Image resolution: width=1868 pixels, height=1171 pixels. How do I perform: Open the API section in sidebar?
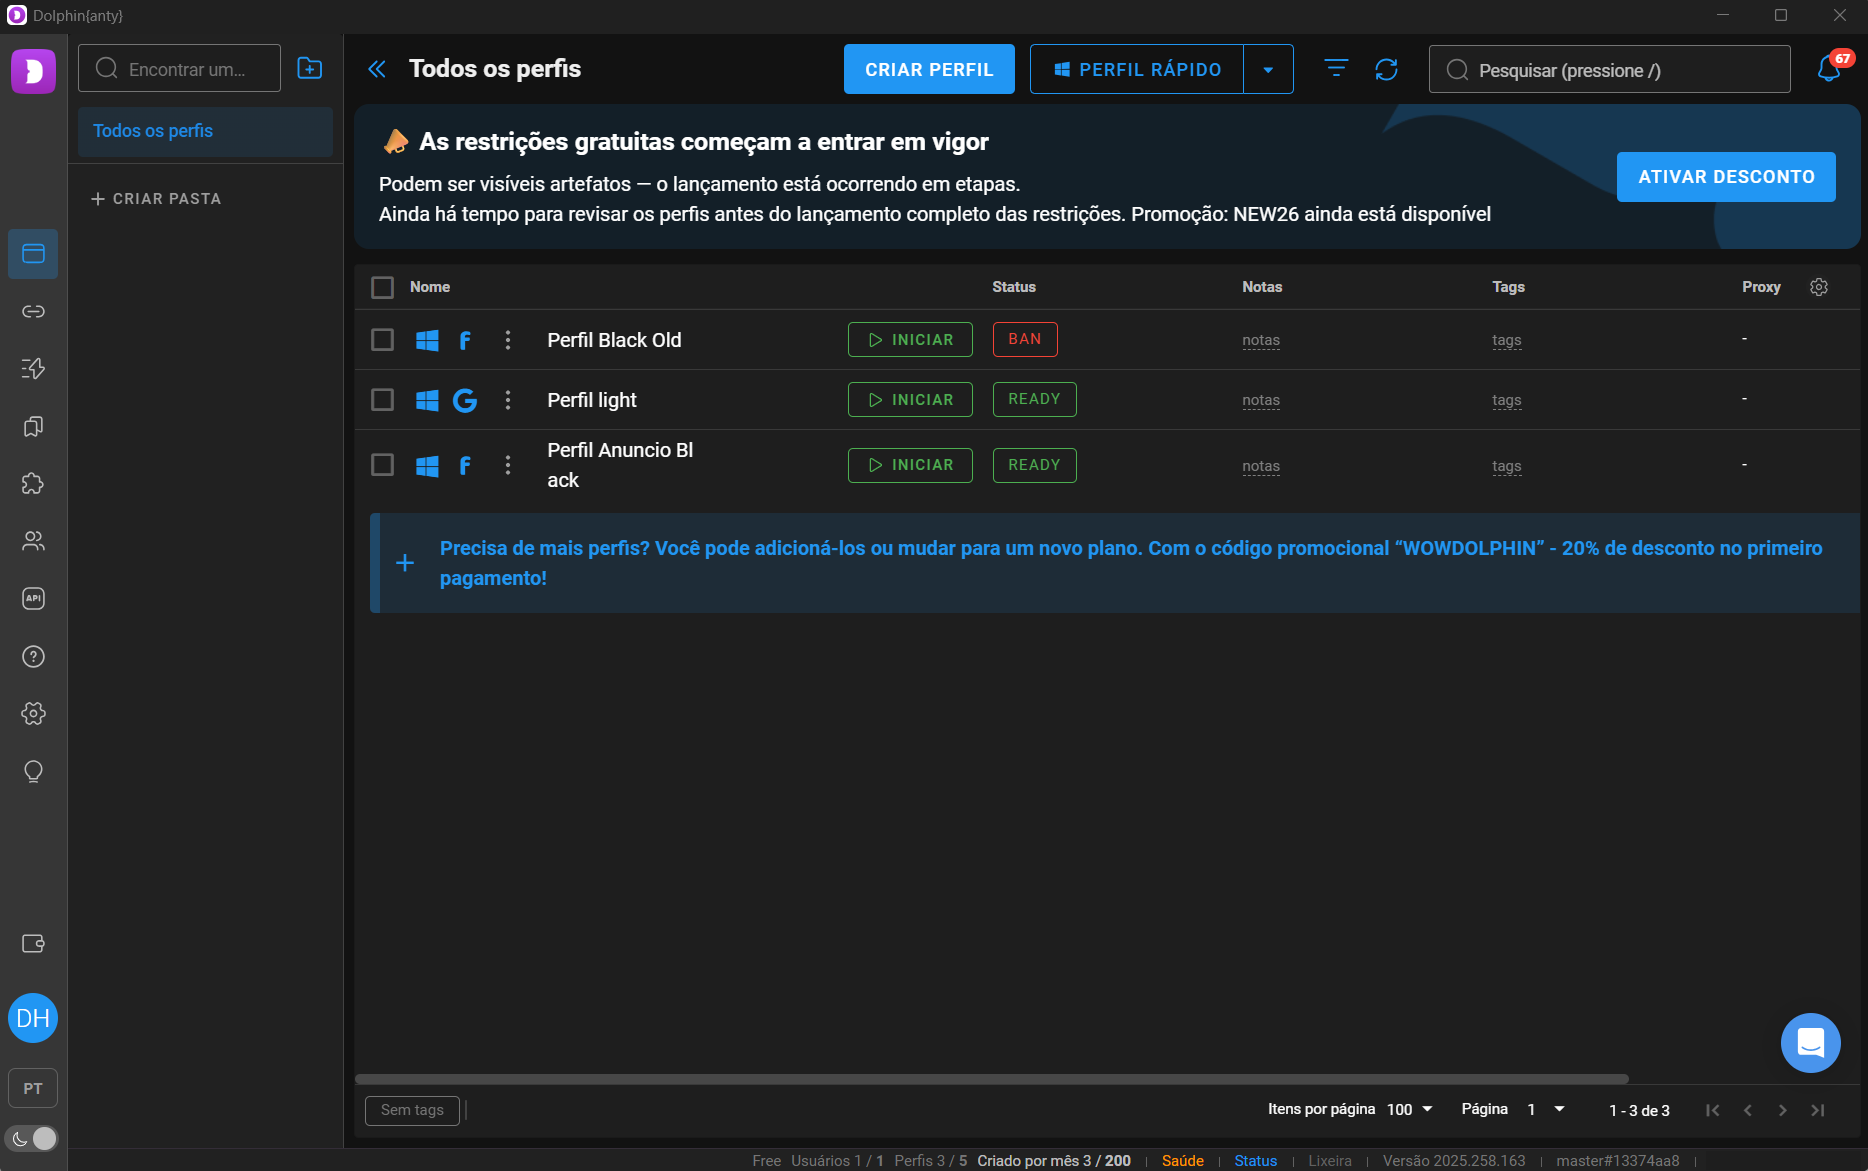[33, 599]
